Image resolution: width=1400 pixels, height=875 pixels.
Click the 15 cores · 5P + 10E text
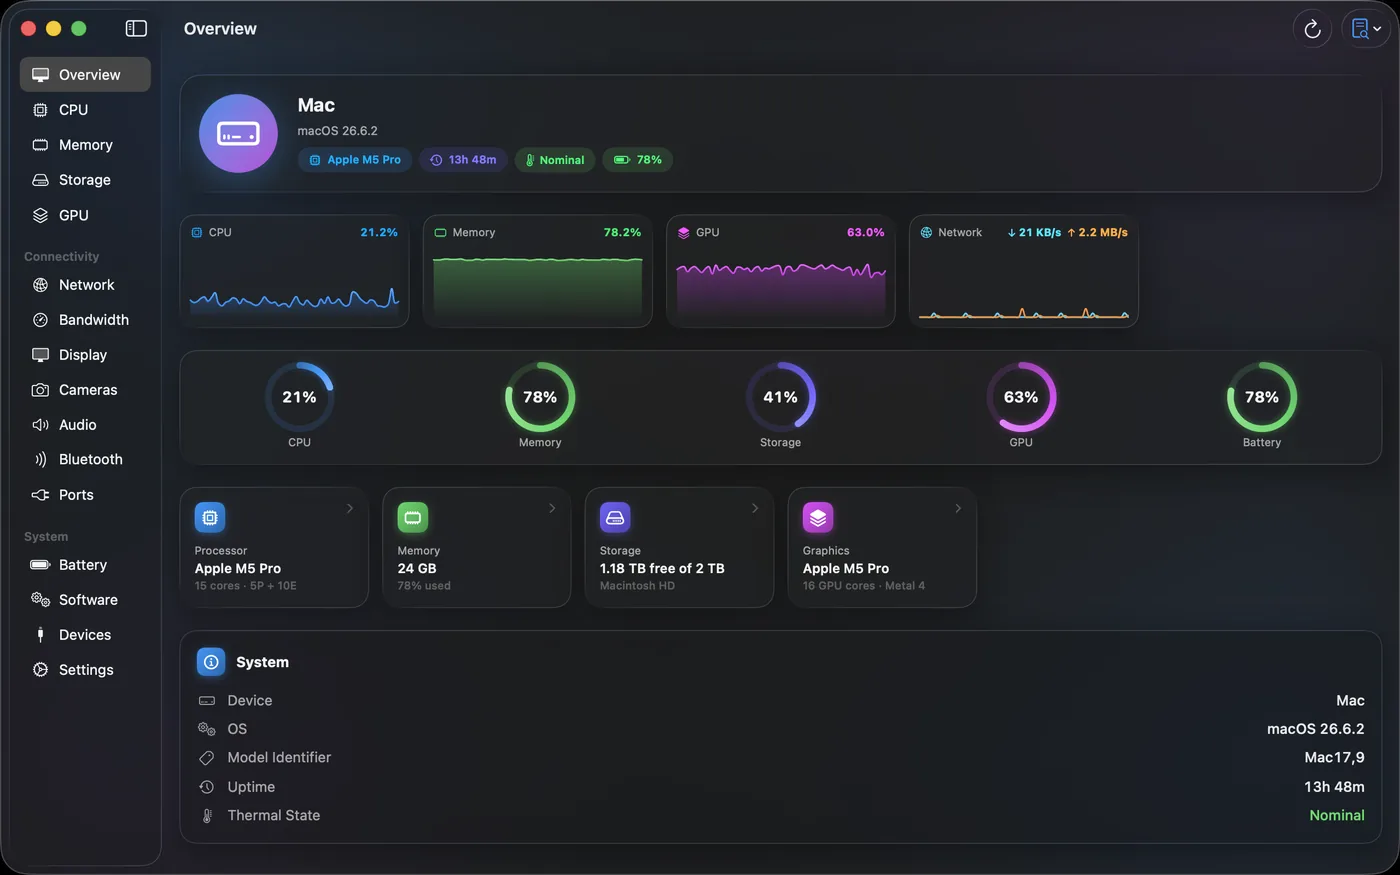(x=246, y=586)
